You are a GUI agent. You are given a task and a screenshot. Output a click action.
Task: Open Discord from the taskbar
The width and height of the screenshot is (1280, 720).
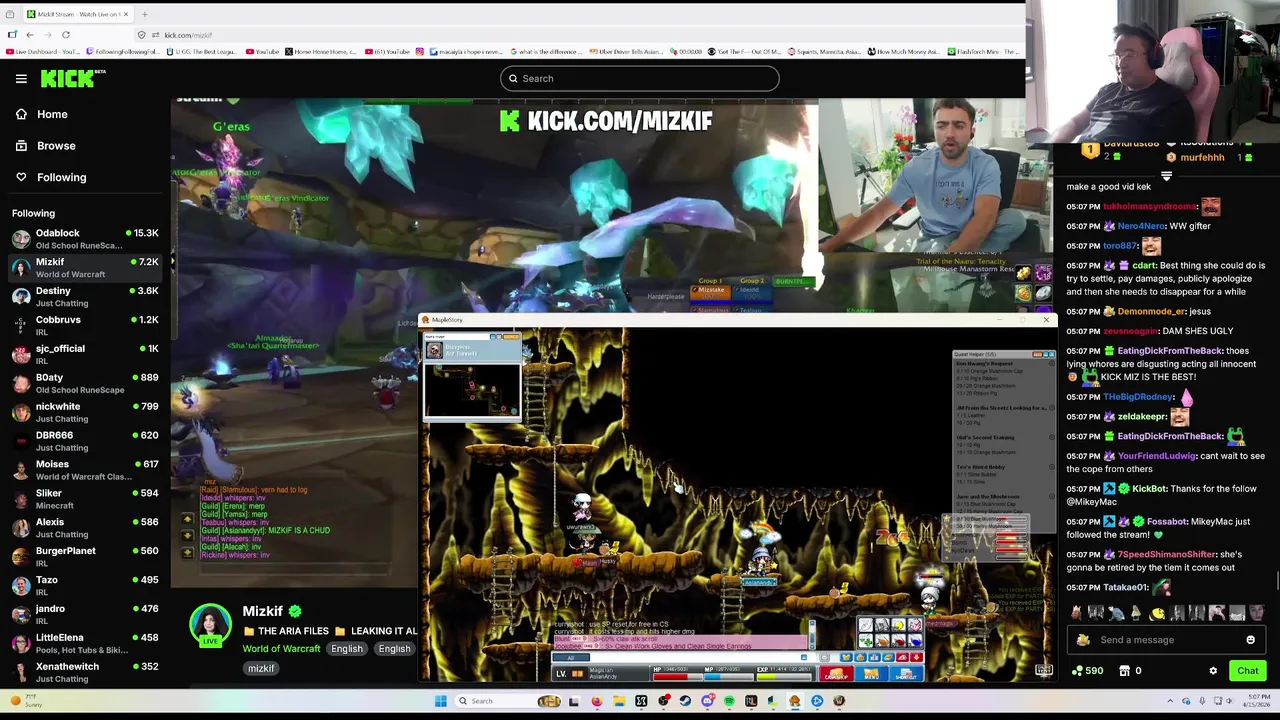707,701
